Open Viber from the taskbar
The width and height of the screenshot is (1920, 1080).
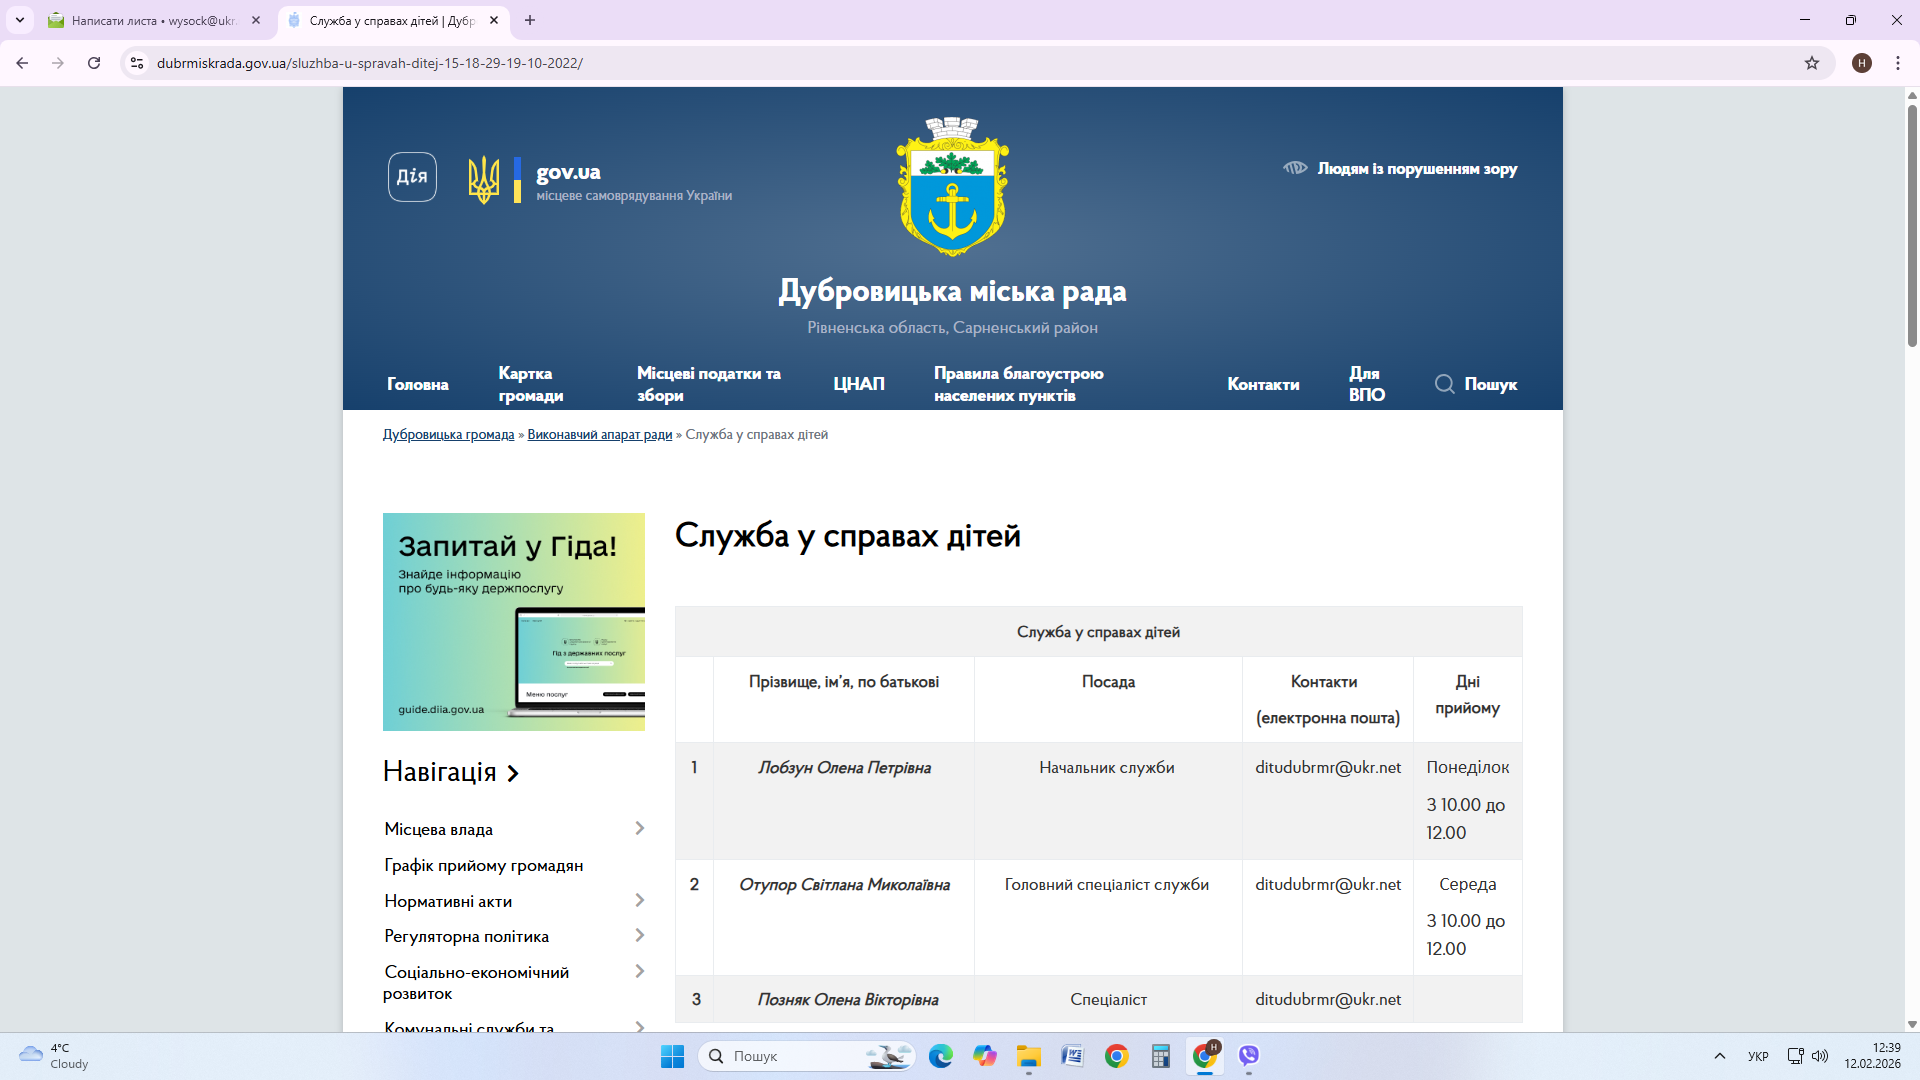click(x=1248, y=1056)
